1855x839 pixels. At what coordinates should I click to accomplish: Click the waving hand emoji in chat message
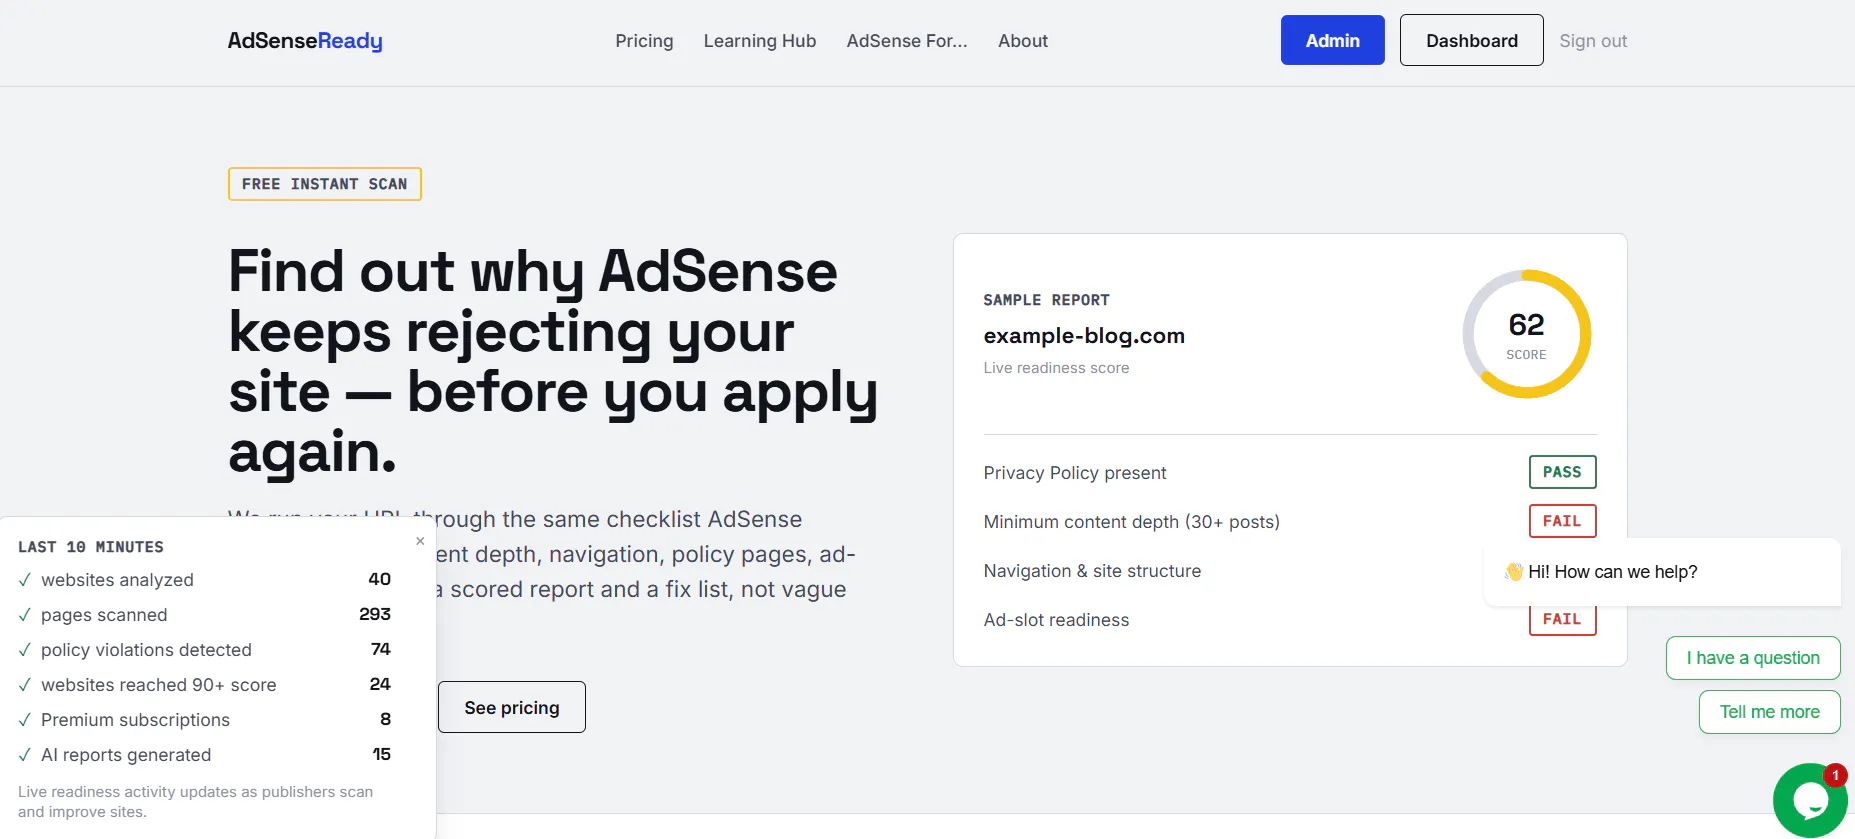(1514, 572)
